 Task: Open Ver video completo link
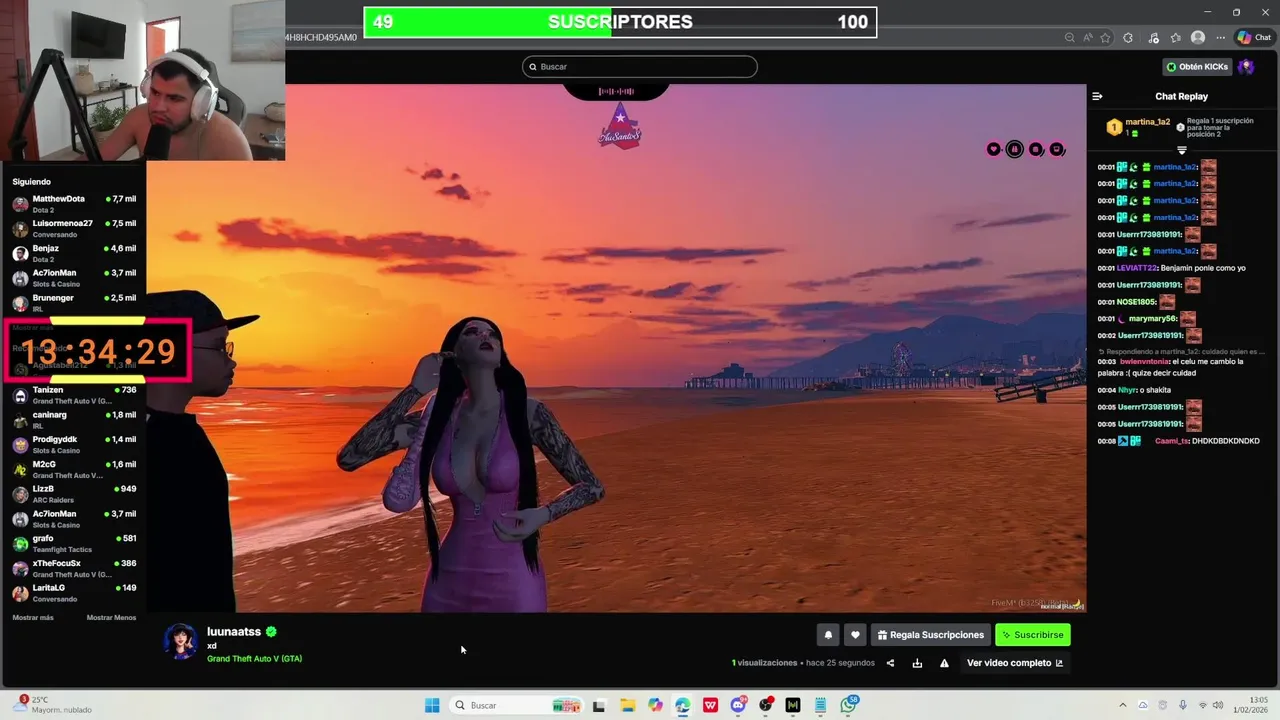pyautogui.click(x=1015, y=663)
